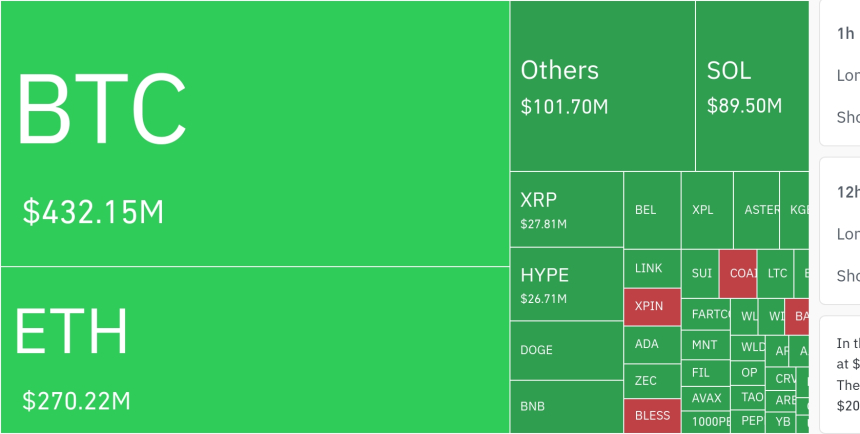860x434 pixels.
Task: Select the XRP $27.81M tile
Action: point(566,209)
